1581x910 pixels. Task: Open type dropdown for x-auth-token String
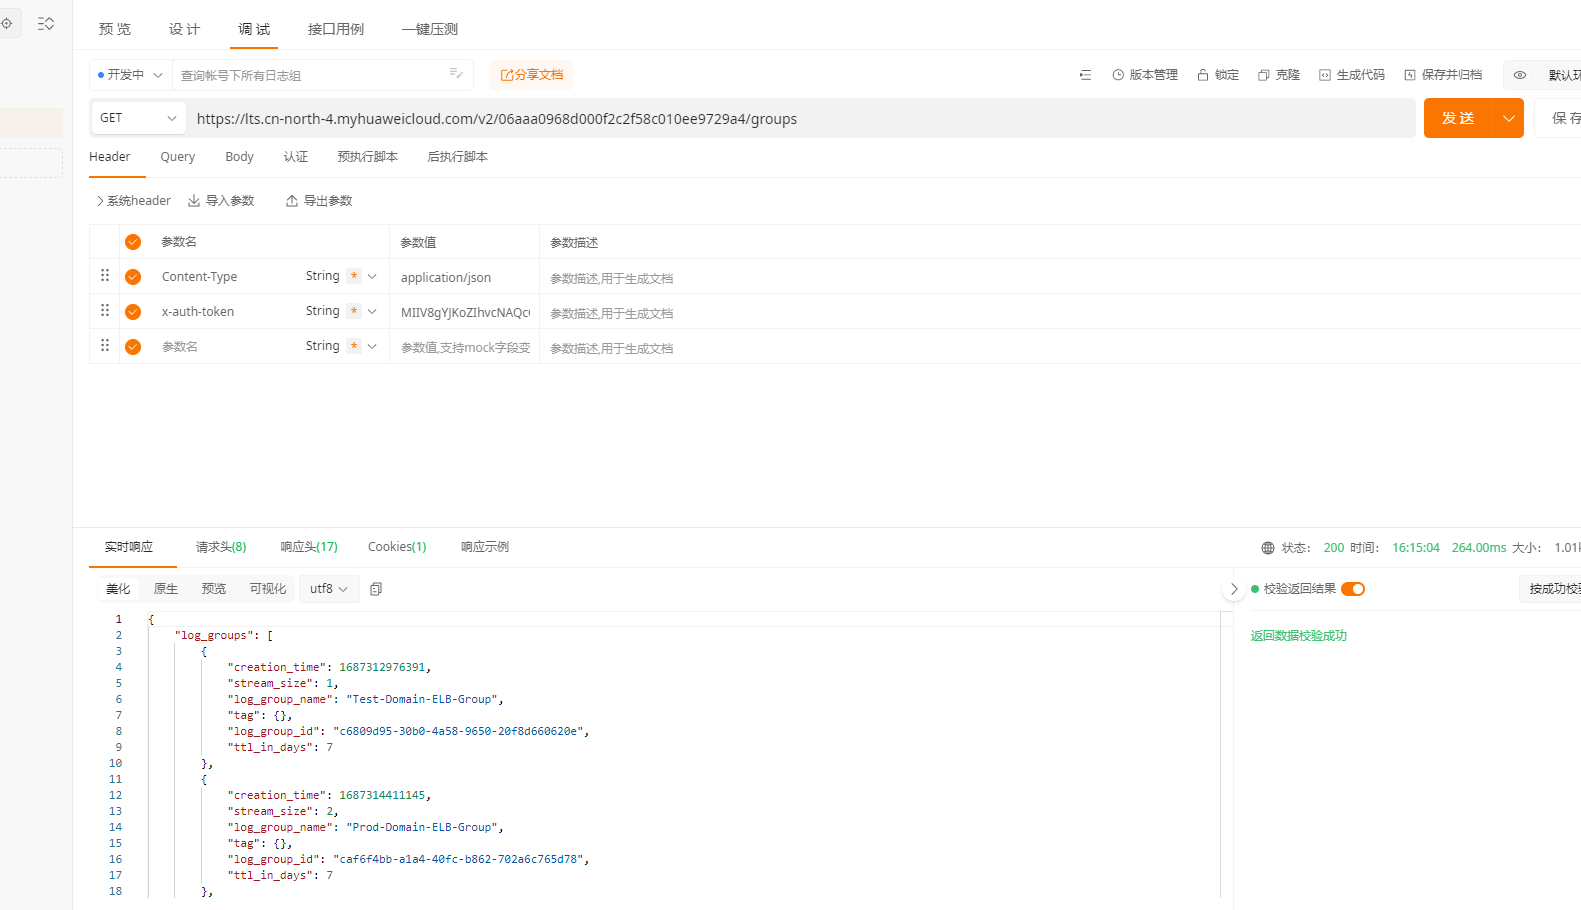pyautogui.click(x=372, y=312)
